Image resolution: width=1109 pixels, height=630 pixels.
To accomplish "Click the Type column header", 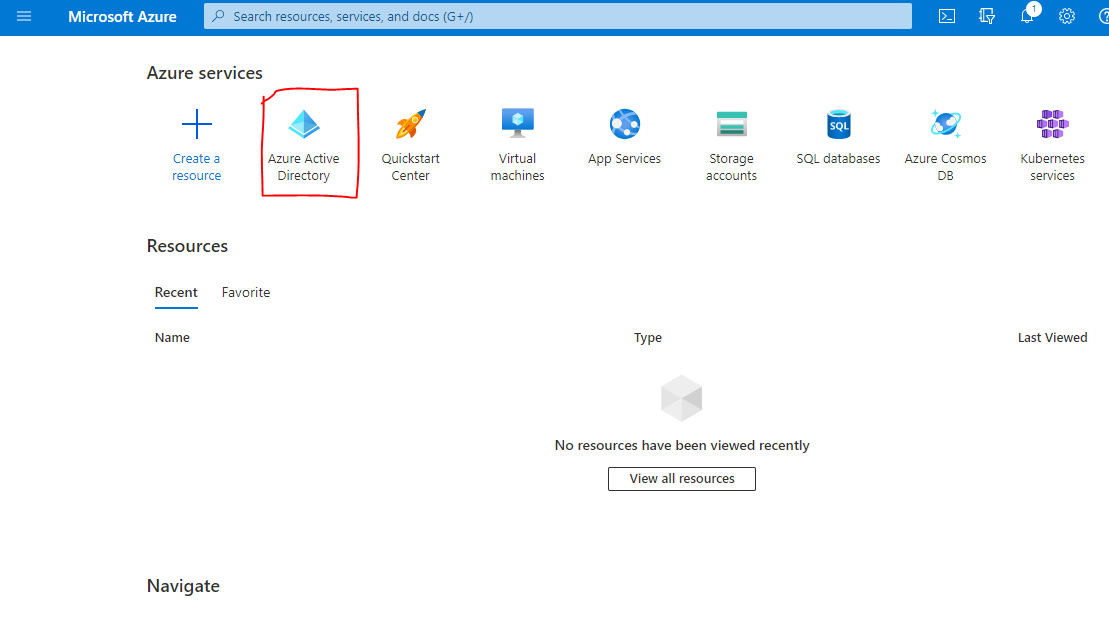I will point(648,338).
